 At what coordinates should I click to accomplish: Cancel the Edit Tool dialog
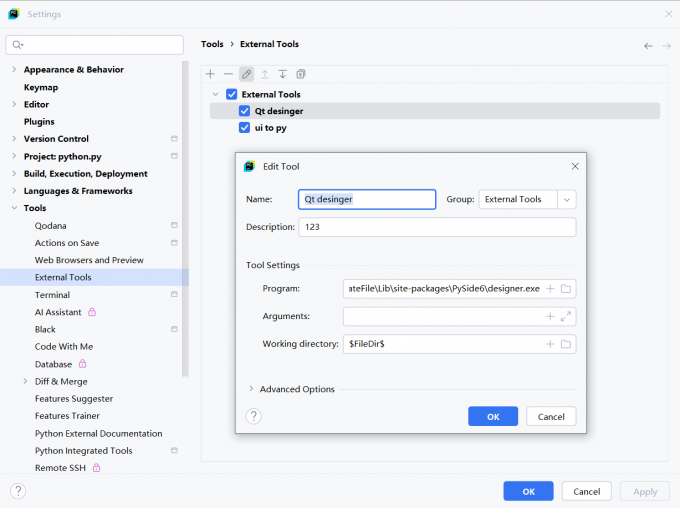[551, 416]
